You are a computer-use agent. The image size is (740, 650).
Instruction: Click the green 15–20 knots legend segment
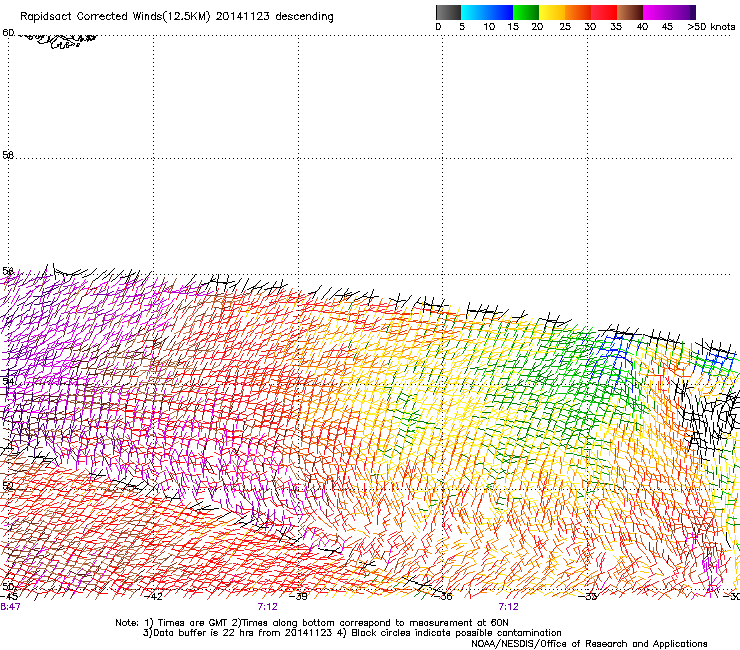pos(526,12)
